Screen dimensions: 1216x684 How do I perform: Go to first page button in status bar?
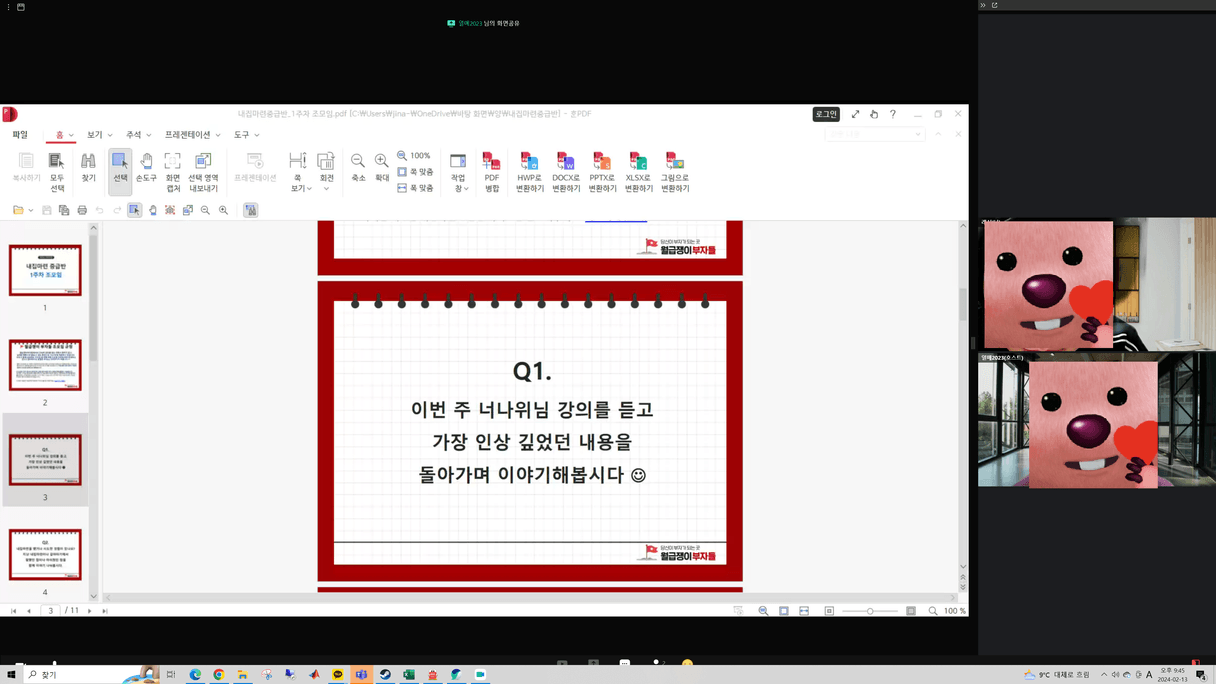(x=14, y=610)
